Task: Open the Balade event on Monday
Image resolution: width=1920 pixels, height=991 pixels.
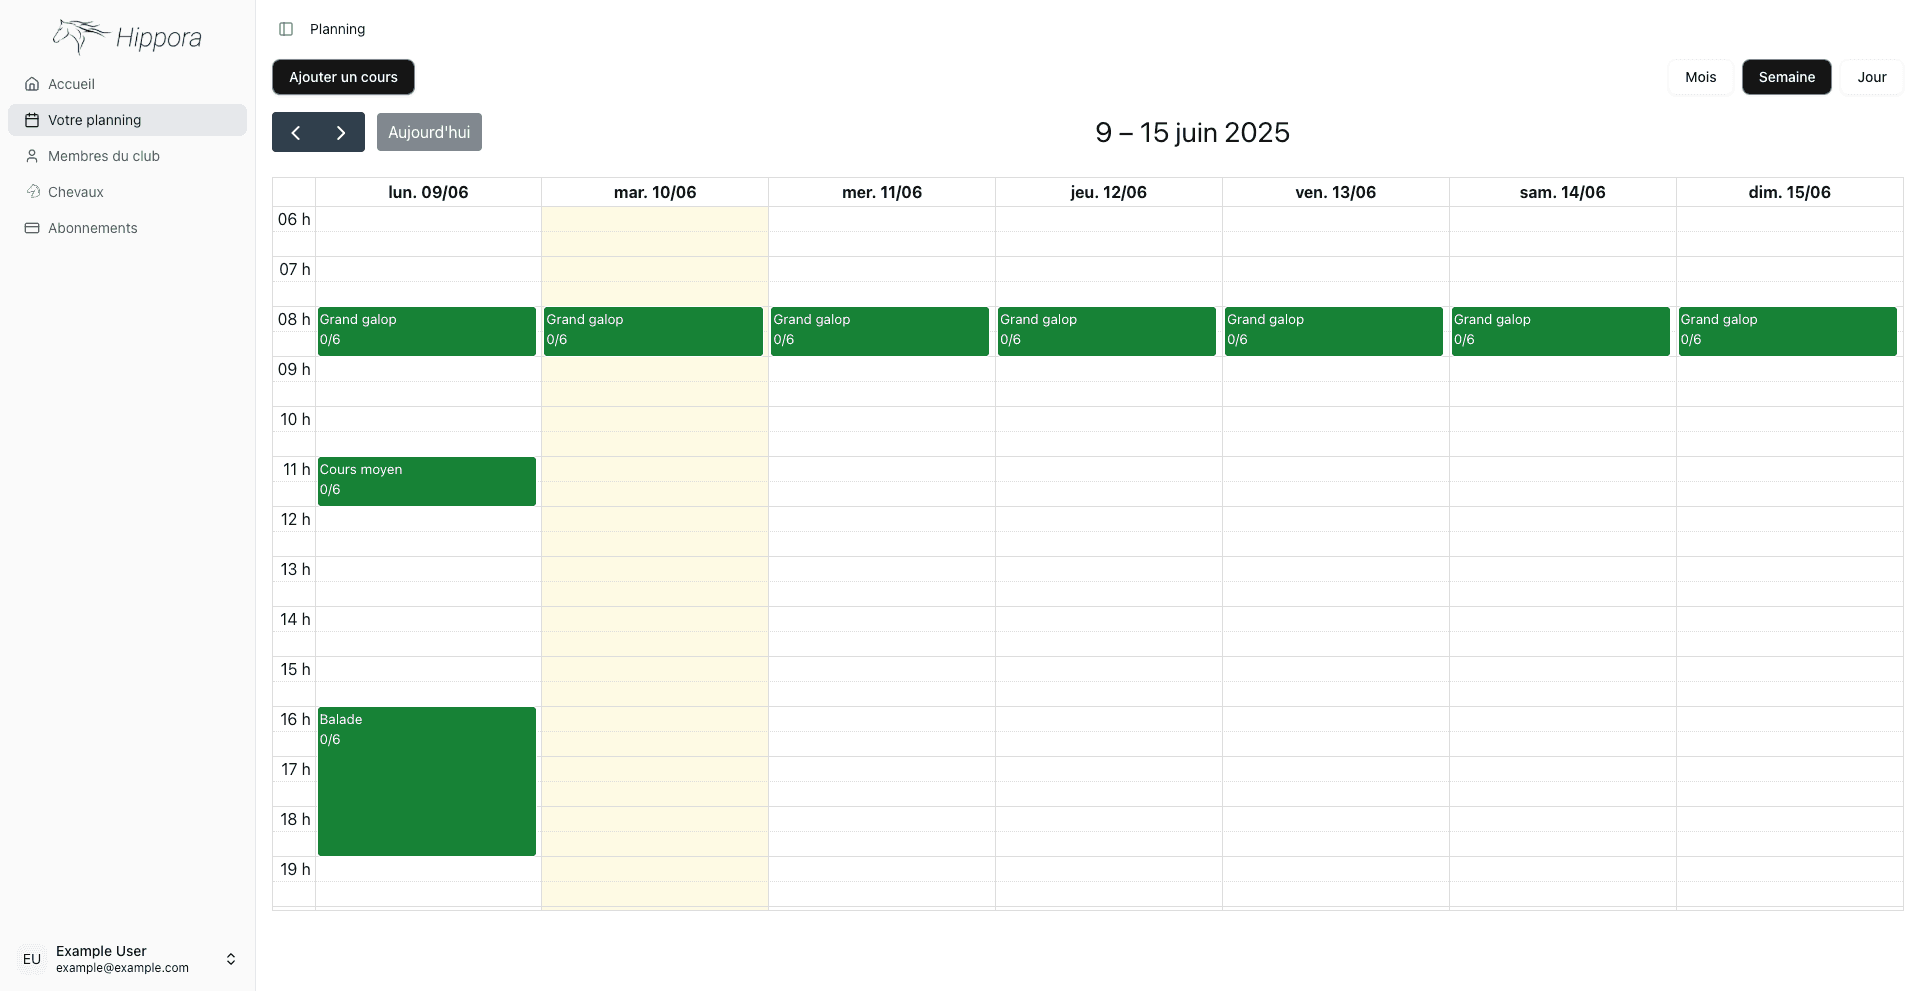Action: tap(426, 781)
